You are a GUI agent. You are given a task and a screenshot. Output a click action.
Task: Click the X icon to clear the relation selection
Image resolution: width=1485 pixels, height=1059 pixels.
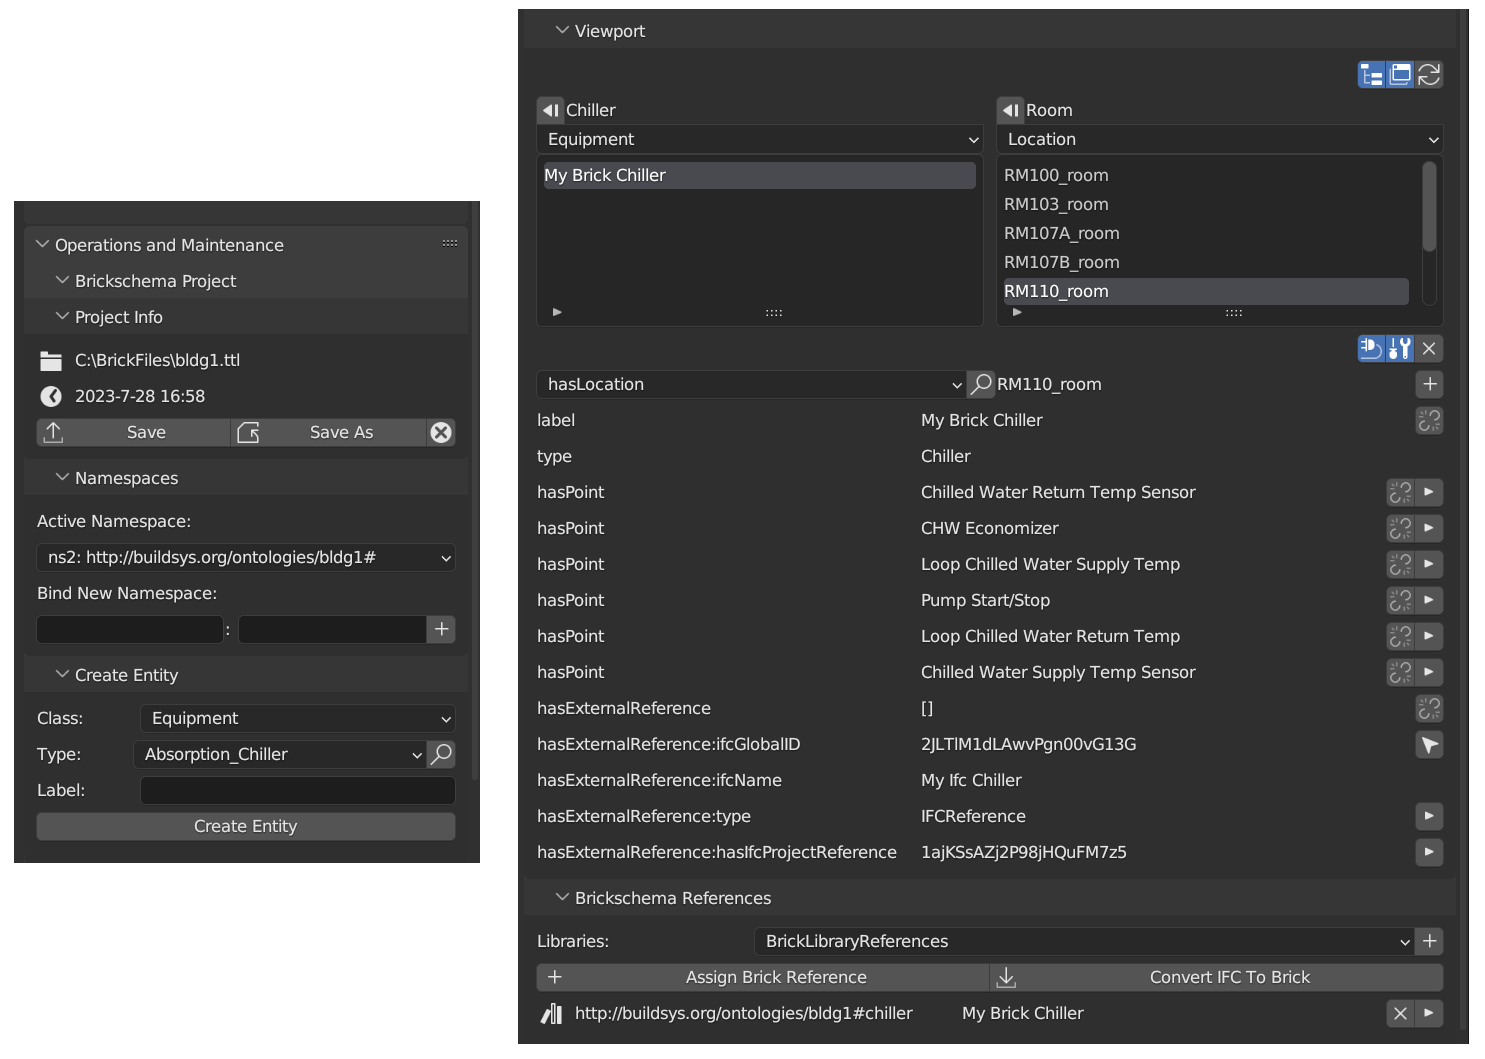[x=1429, y=348]
